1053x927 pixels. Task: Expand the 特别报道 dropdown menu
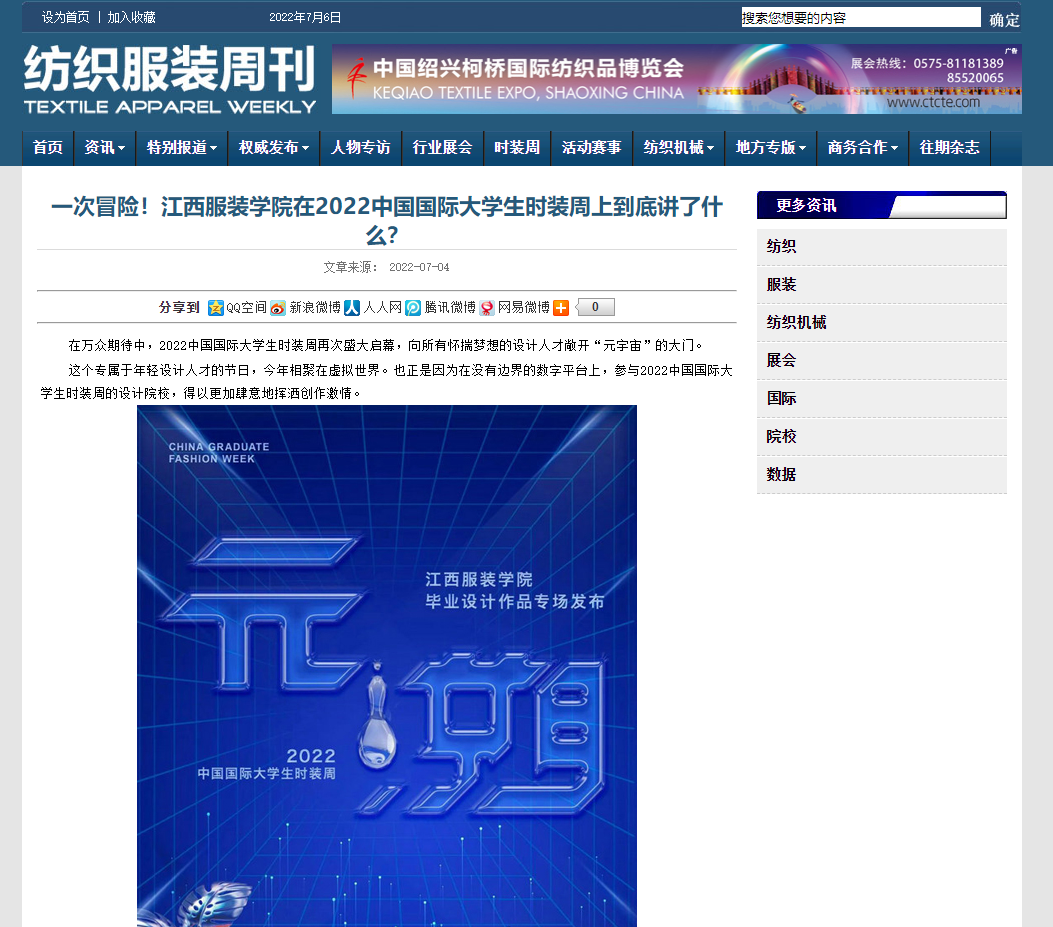tap(182, 148)
